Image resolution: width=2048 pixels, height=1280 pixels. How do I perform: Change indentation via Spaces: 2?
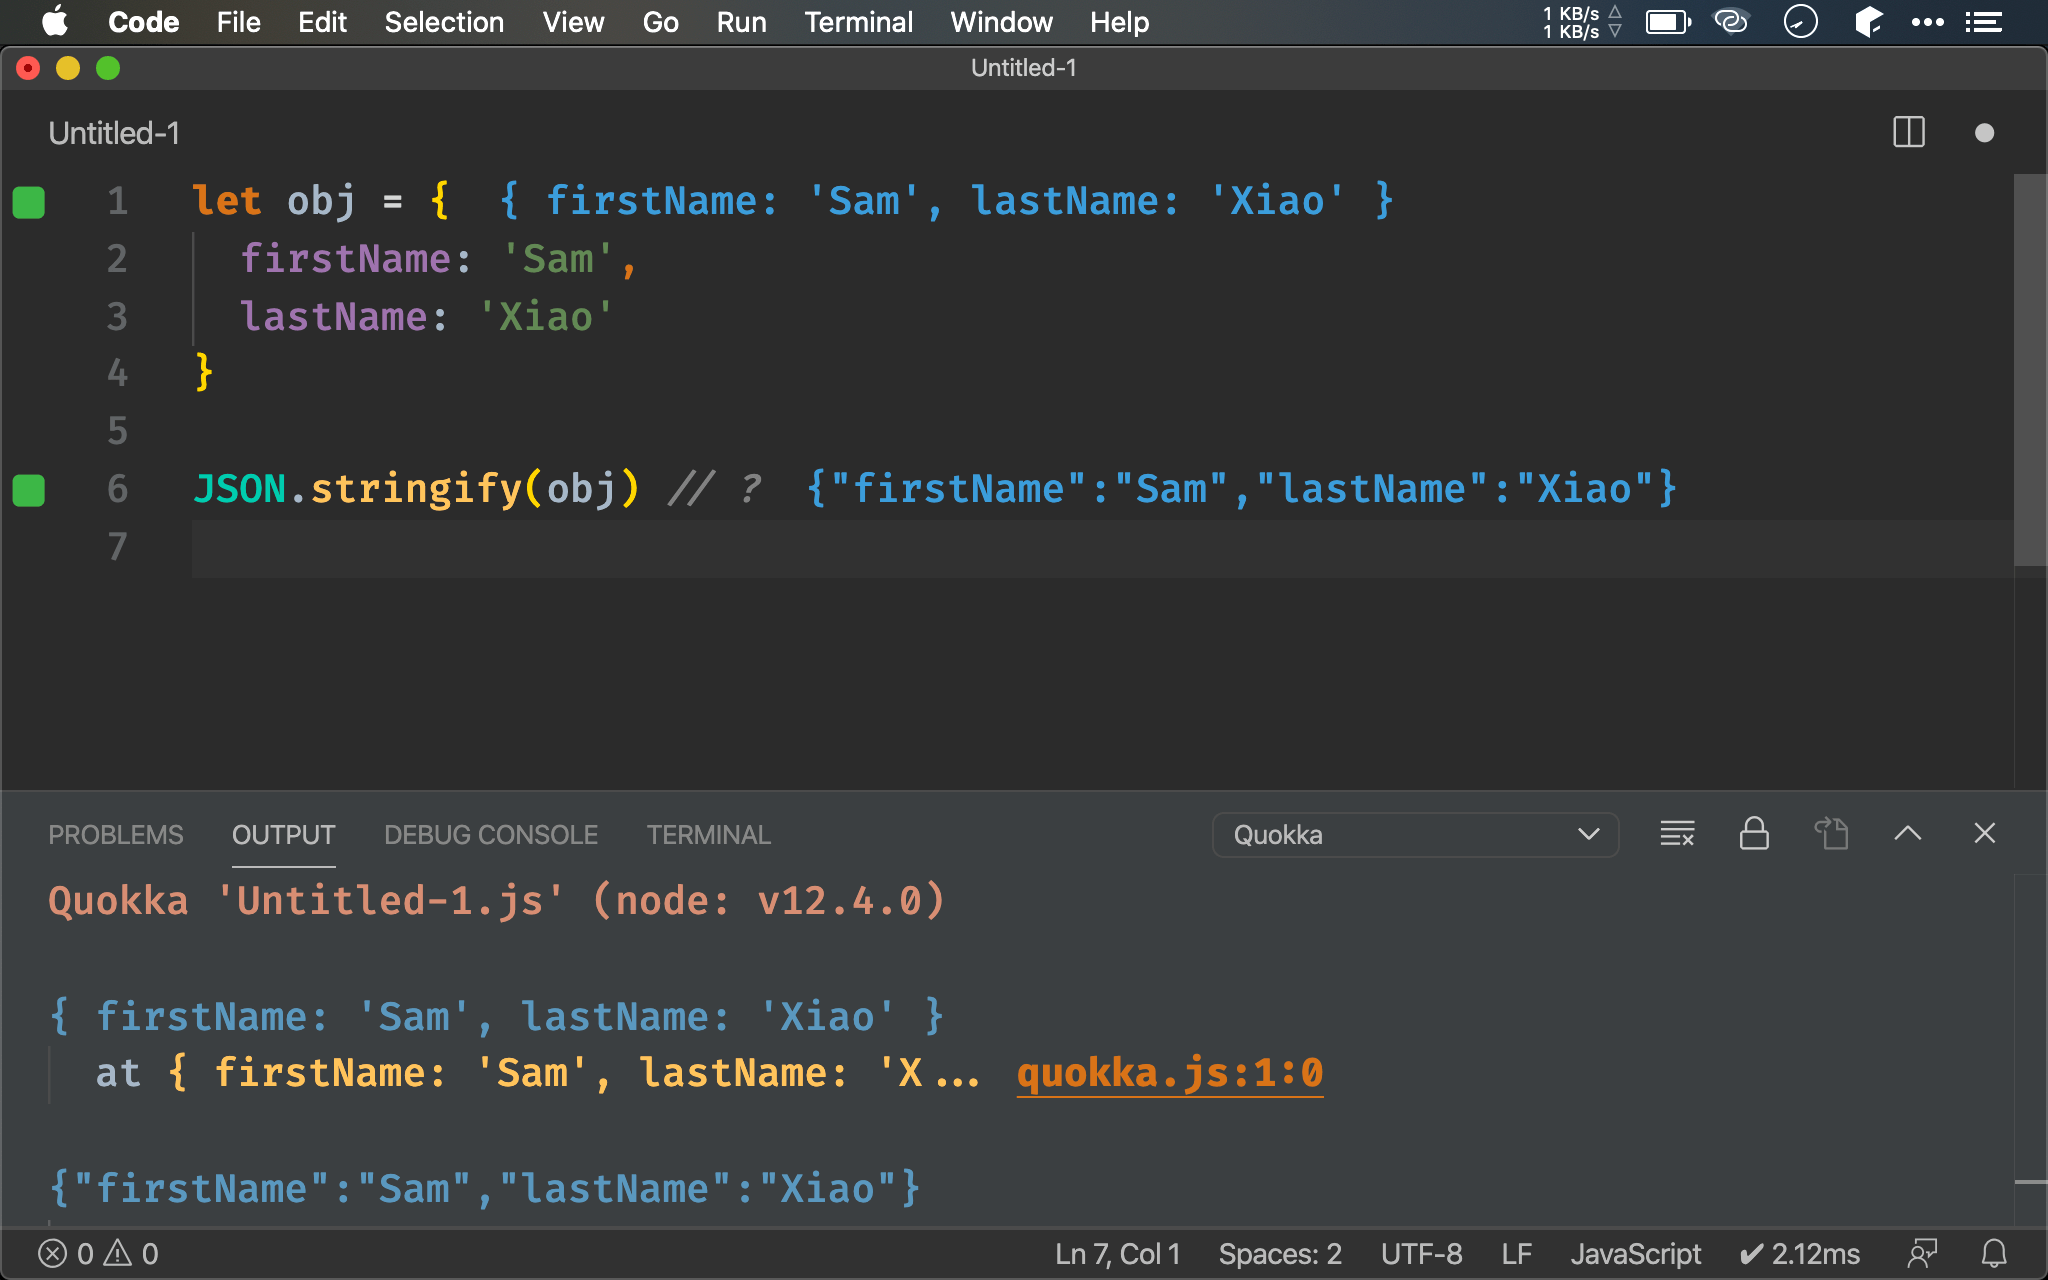coord(1280,1254)
